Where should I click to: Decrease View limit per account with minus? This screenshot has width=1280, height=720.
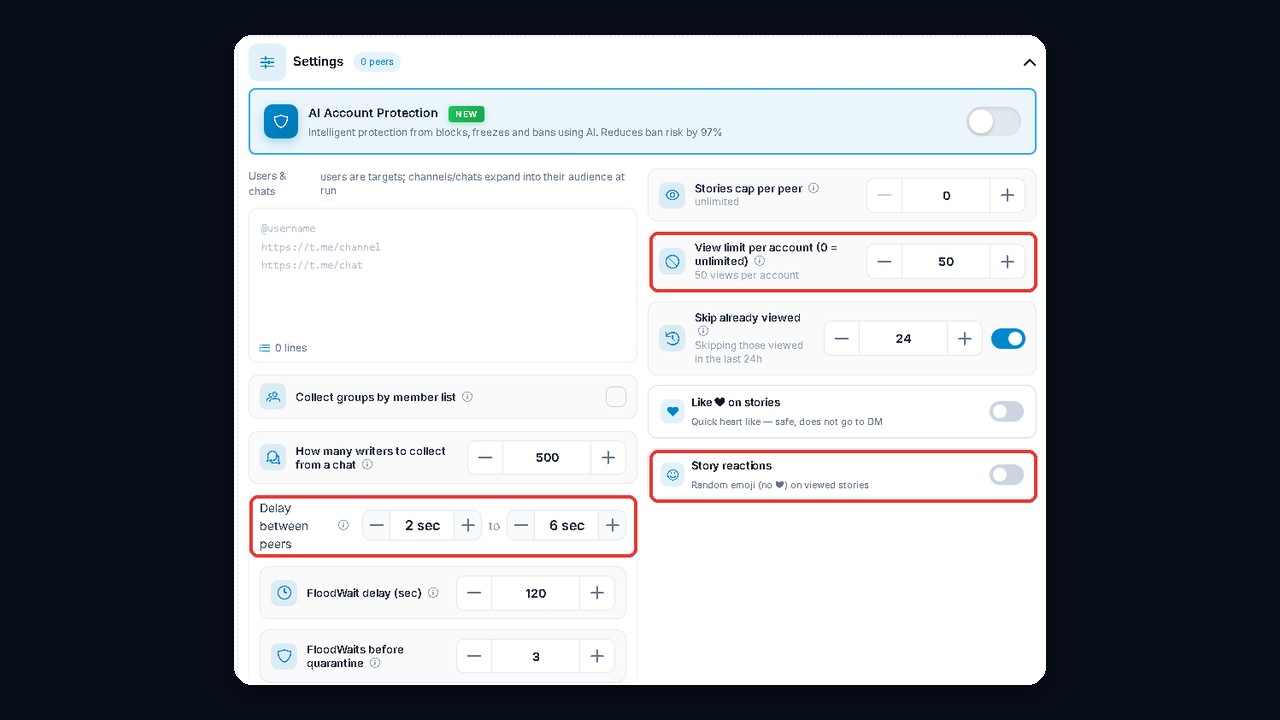click(x=884, y=262)
